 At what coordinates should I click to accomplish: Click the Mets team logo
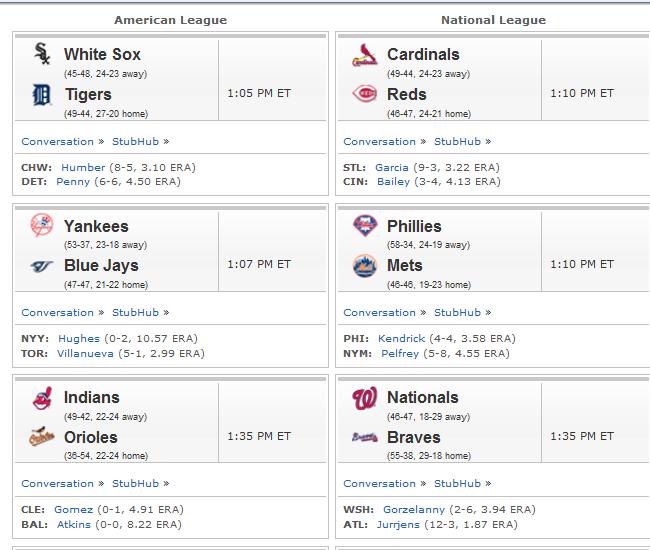tap(365, 266)
